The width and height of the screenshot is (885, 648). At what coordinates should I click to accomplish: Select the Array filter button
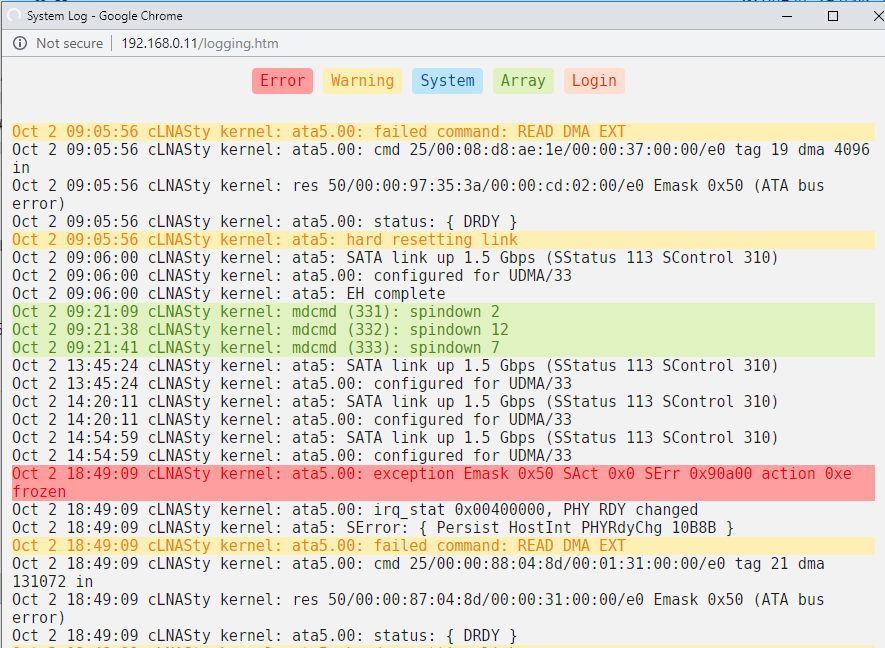(523, 81)
